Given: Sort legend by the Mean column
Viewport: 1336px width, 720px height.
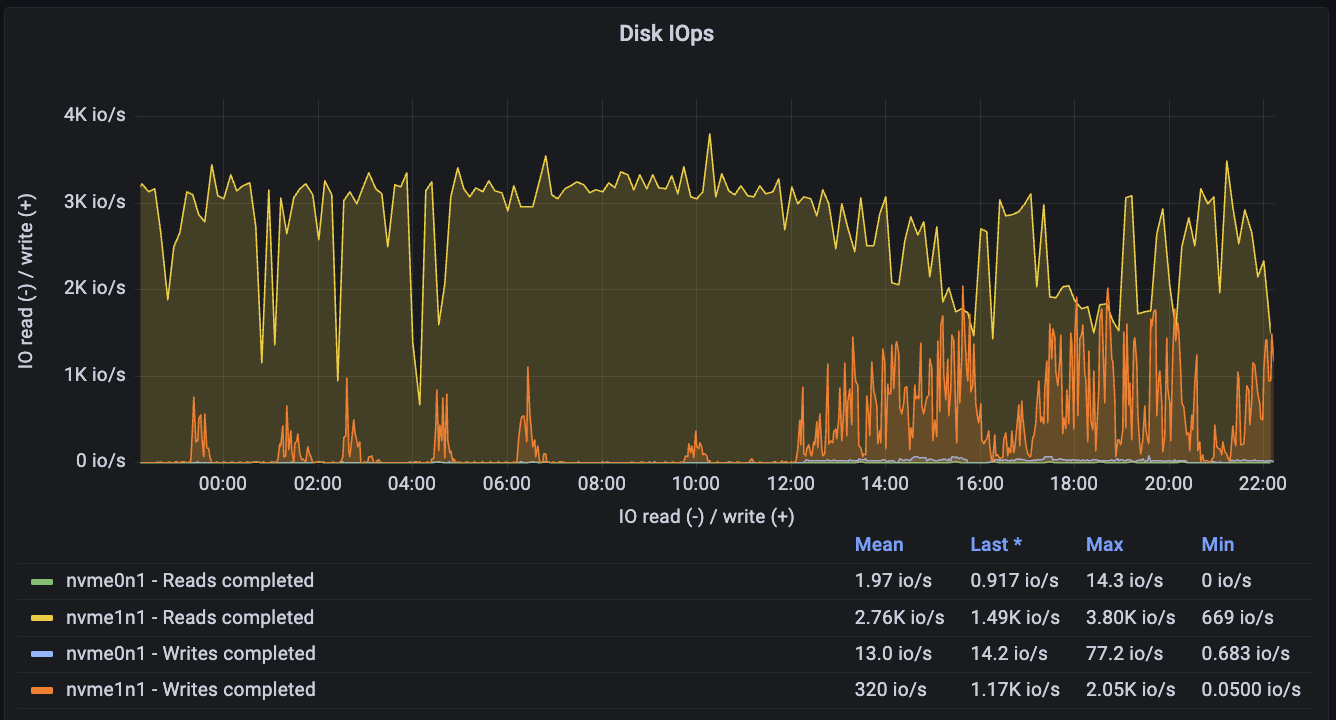Looking at the screenshot, I should (878, 545).
